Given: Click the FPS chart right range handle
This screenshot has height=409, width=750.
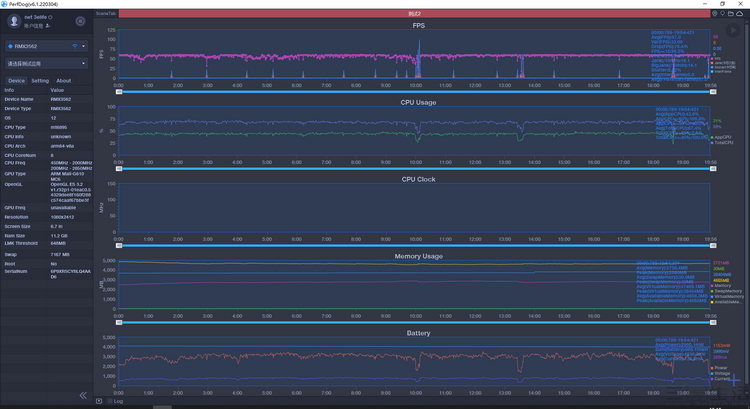Looking at the screenshot, I should [x=713, y=92].
